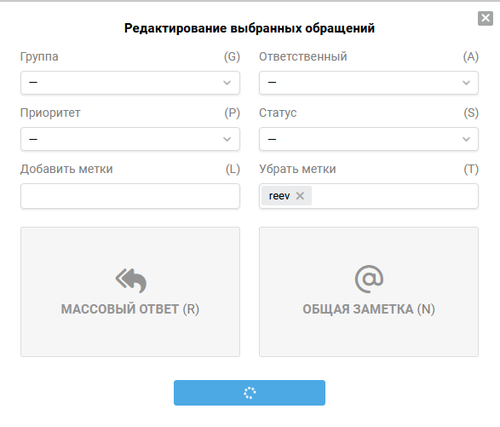Image resolution: width=500 pixels, height=427 pixels.
Task: Click the Ответственный chevron arrow
Action: [466, 83]
